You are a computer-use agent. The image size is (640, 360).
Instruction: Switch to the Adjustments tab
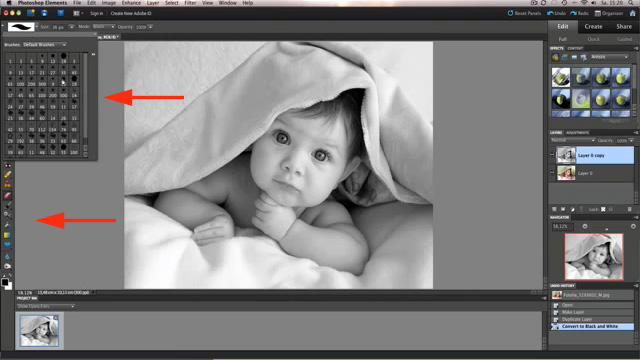(578, 133)
